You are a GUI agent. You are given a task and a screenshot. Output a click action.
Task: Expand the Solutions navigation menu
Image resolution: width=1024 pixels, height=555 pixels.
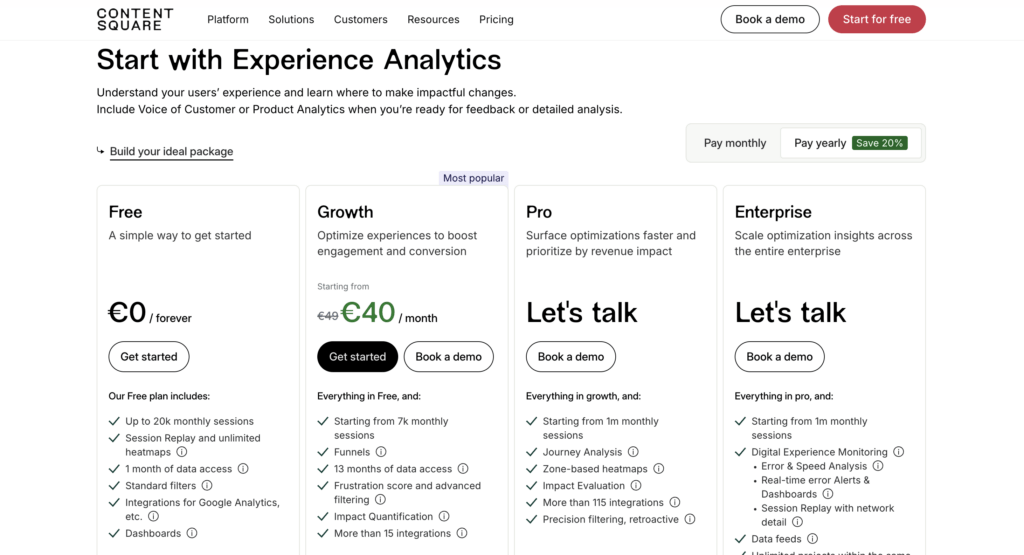tap(291, 19)
